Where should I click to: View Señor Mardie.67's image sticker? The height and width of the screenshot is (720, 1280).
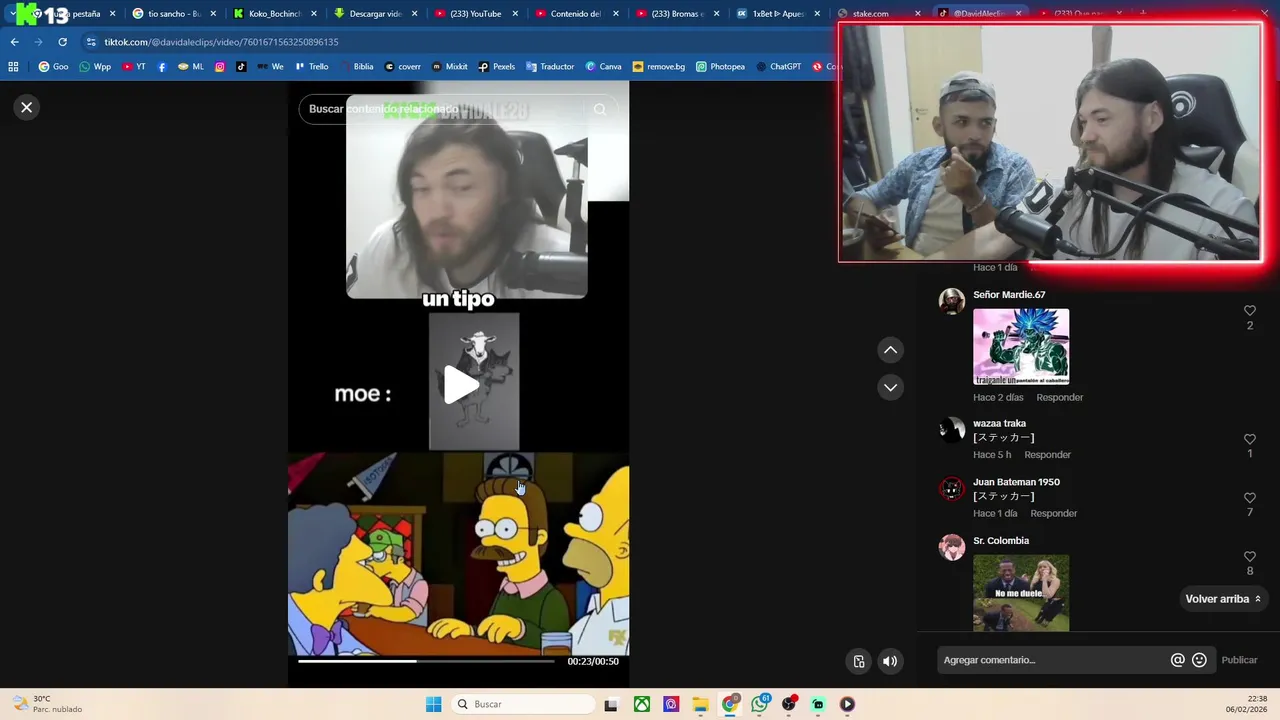pos(1021,346)
